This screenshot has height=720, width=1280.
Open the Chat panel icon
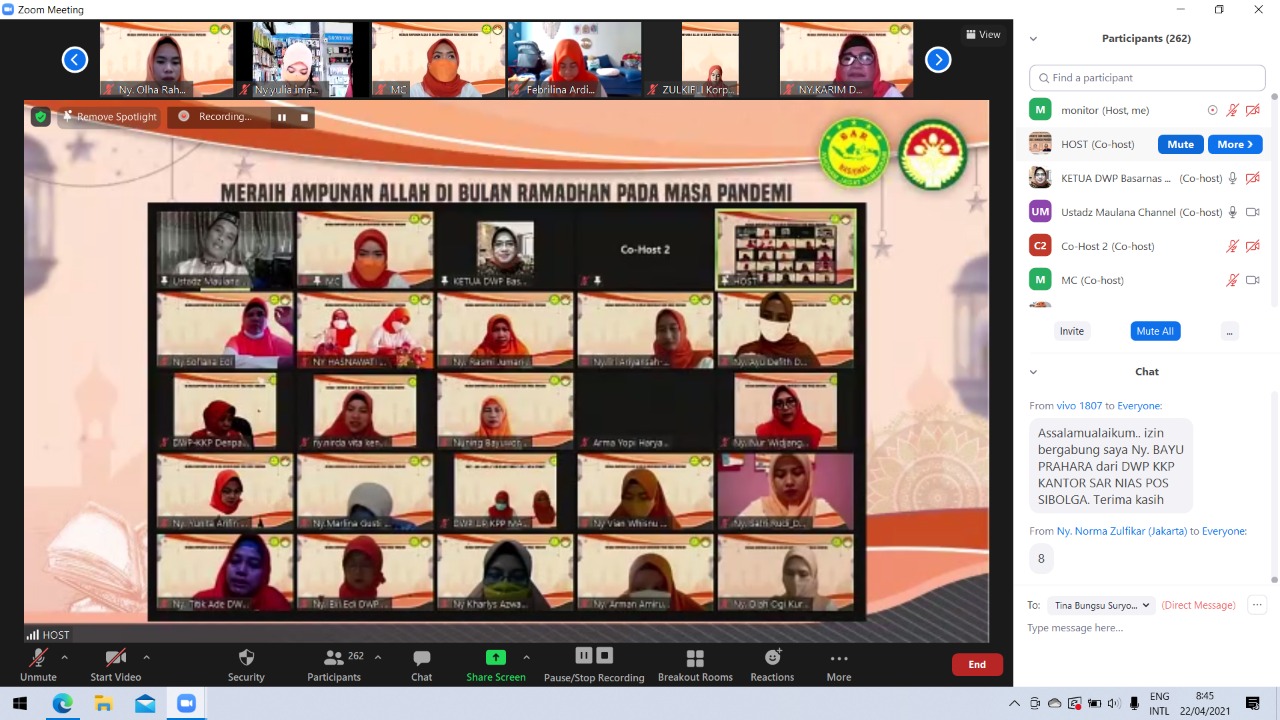(x=421, y=658)
